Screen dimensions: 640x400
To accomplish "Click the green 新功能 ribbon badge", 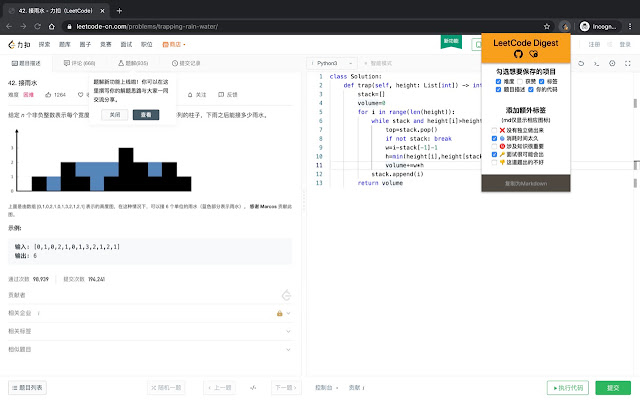I will click(x=451, y=42).
